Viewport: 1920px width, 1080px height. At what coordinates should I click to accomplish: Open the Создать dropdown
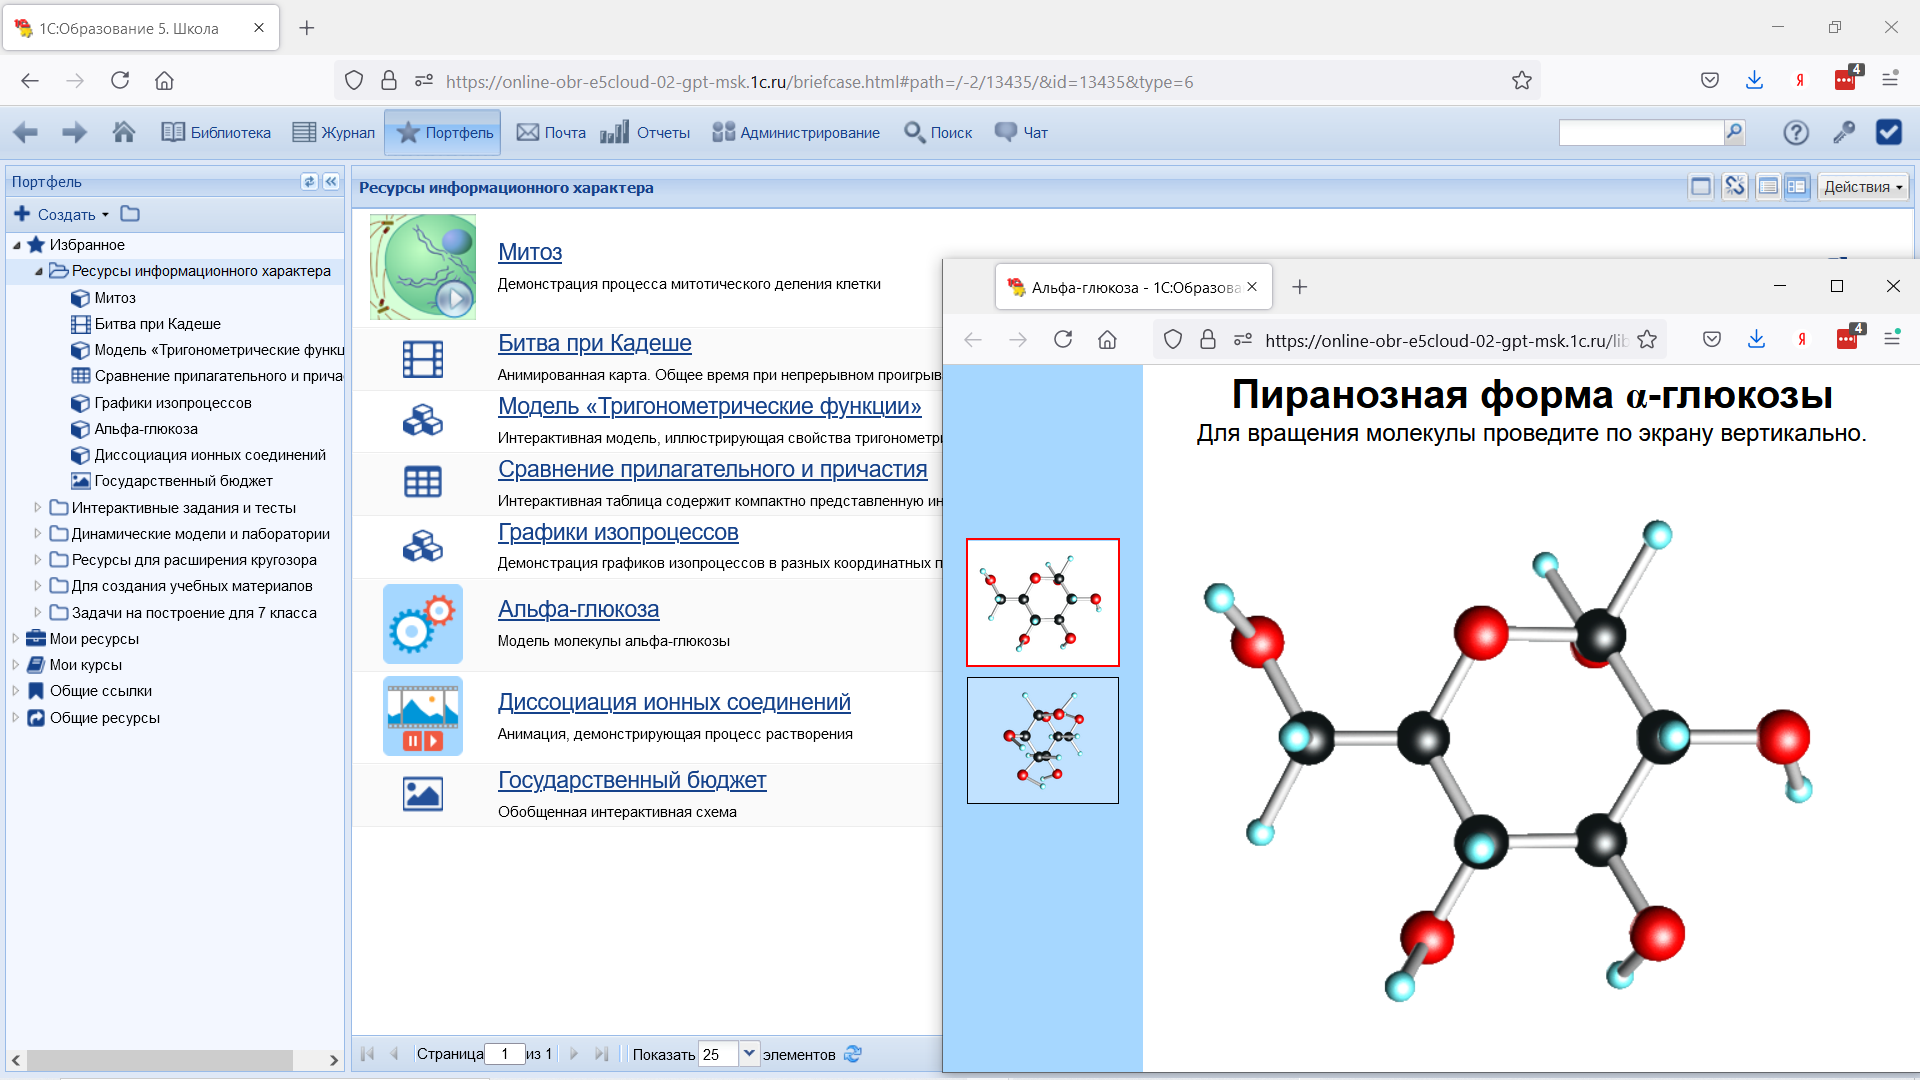61,214
